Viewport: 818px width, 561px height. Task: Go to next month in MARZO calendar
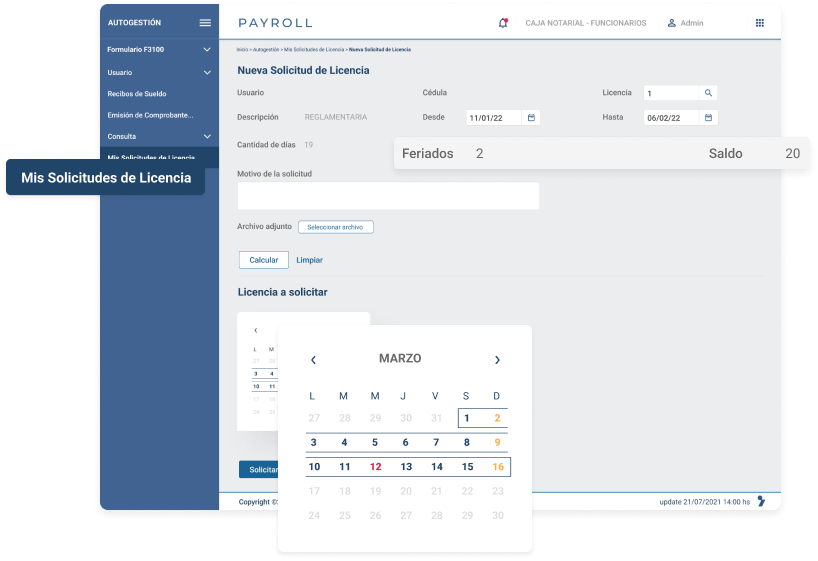coord(497,360)
